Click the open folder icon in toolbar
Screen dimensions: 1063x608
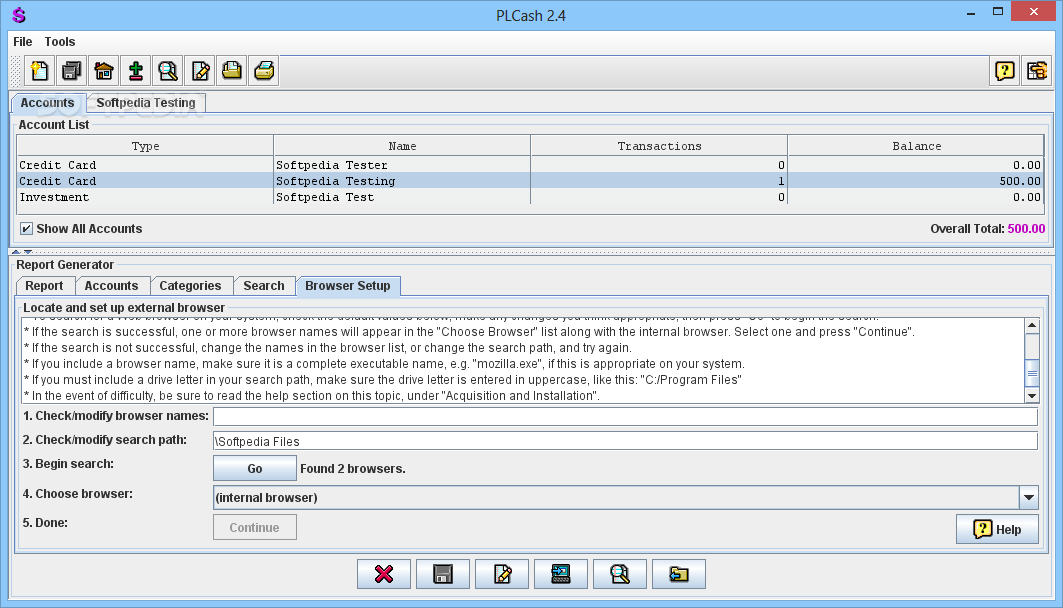[232, 70]
